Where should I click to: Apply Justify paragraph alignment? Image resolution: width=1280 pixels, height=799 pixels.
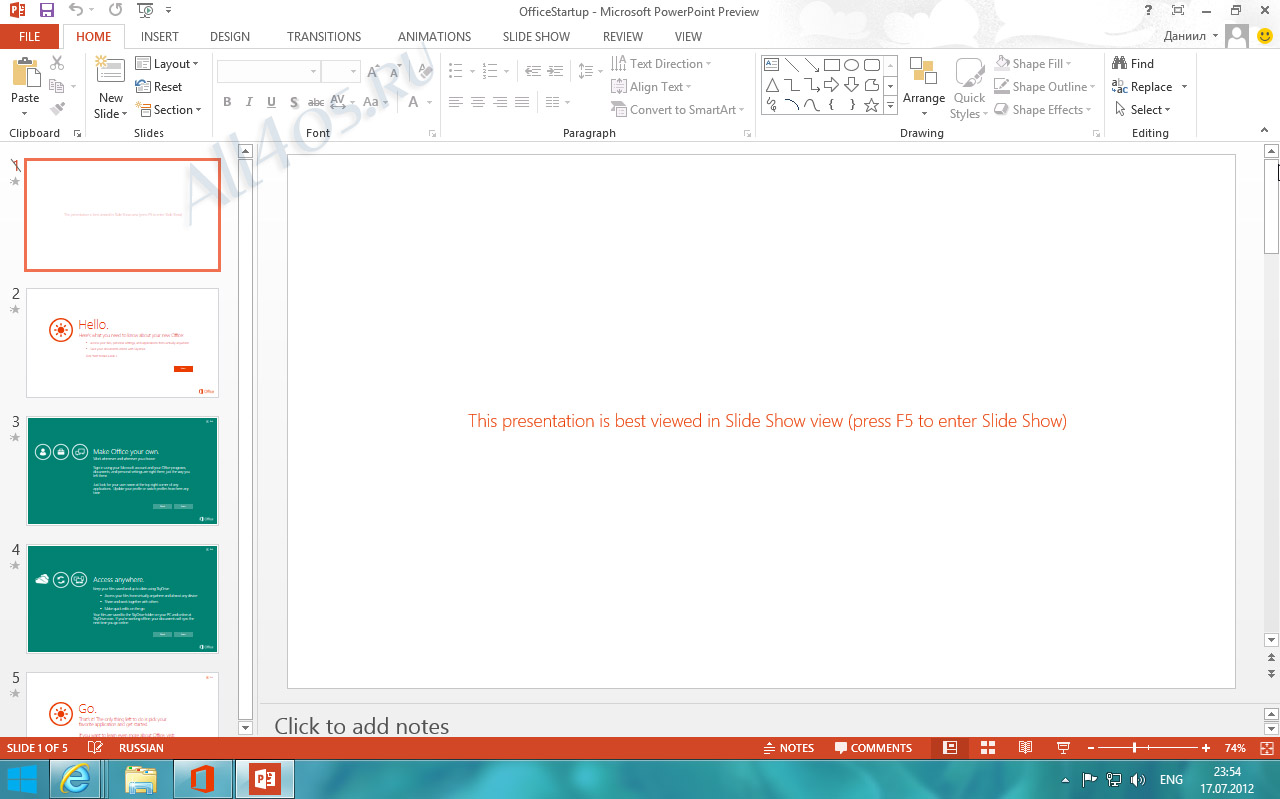[522, 102]
